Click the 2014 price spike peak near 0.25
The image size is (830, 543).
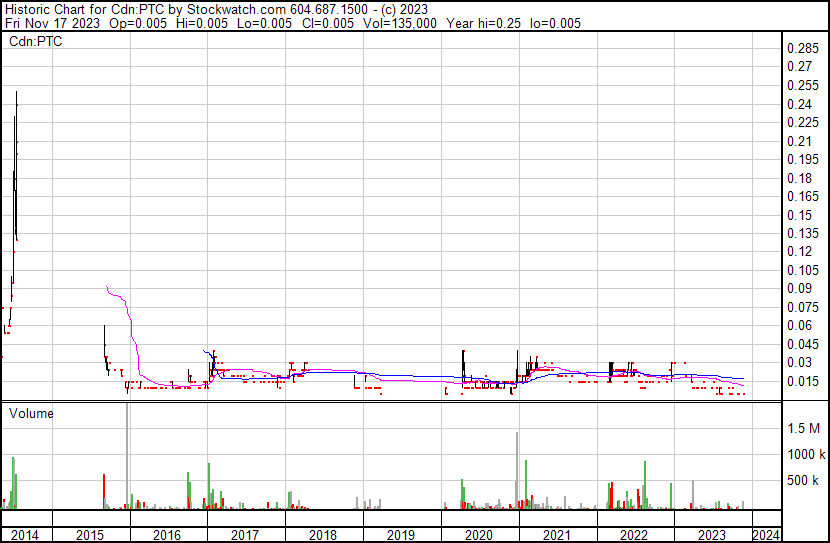16,93
